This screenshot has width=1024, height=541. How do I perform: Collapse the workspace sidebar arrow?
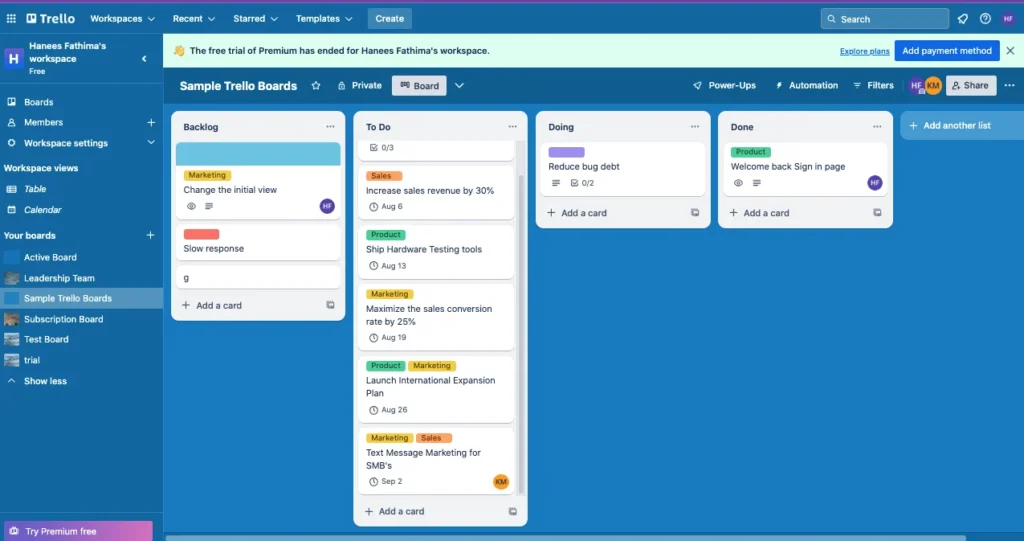coord(144,59)
